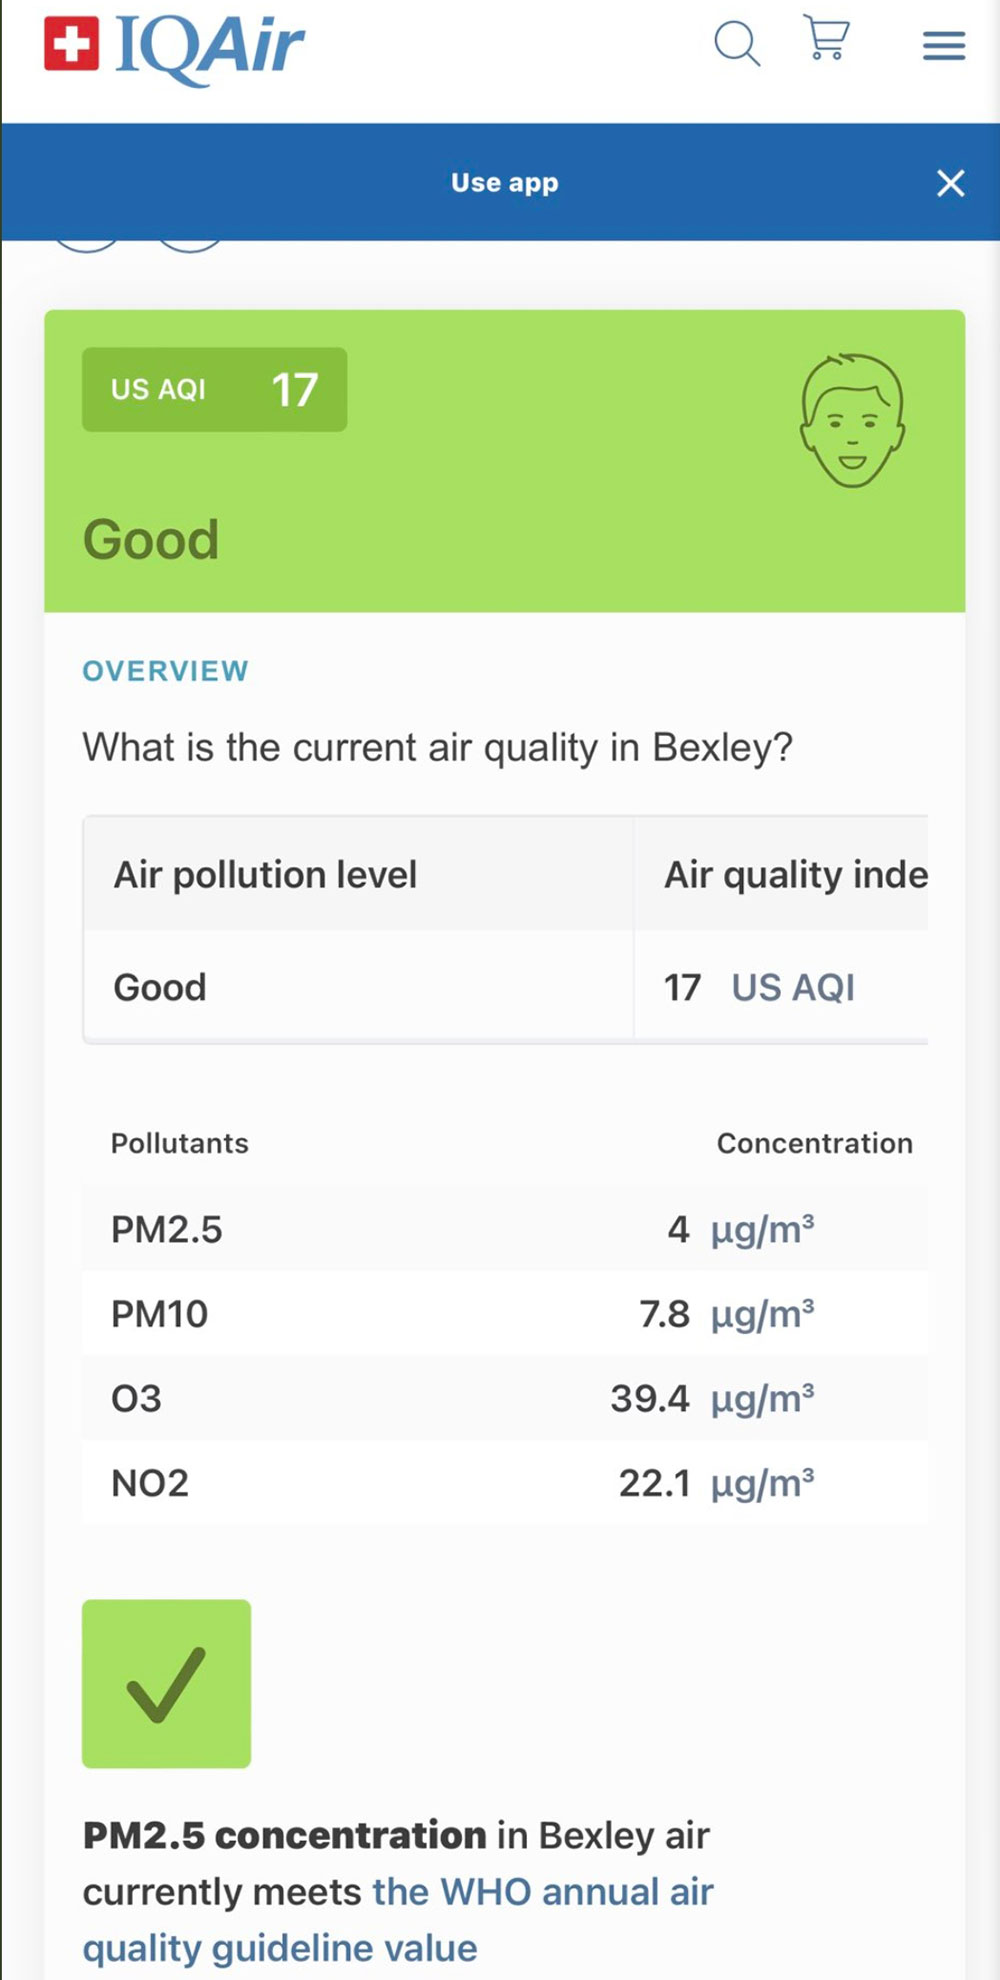Screen dimensions: 1000x1980
Task: Click the Air pollution level header
Action: coord(265,875)
